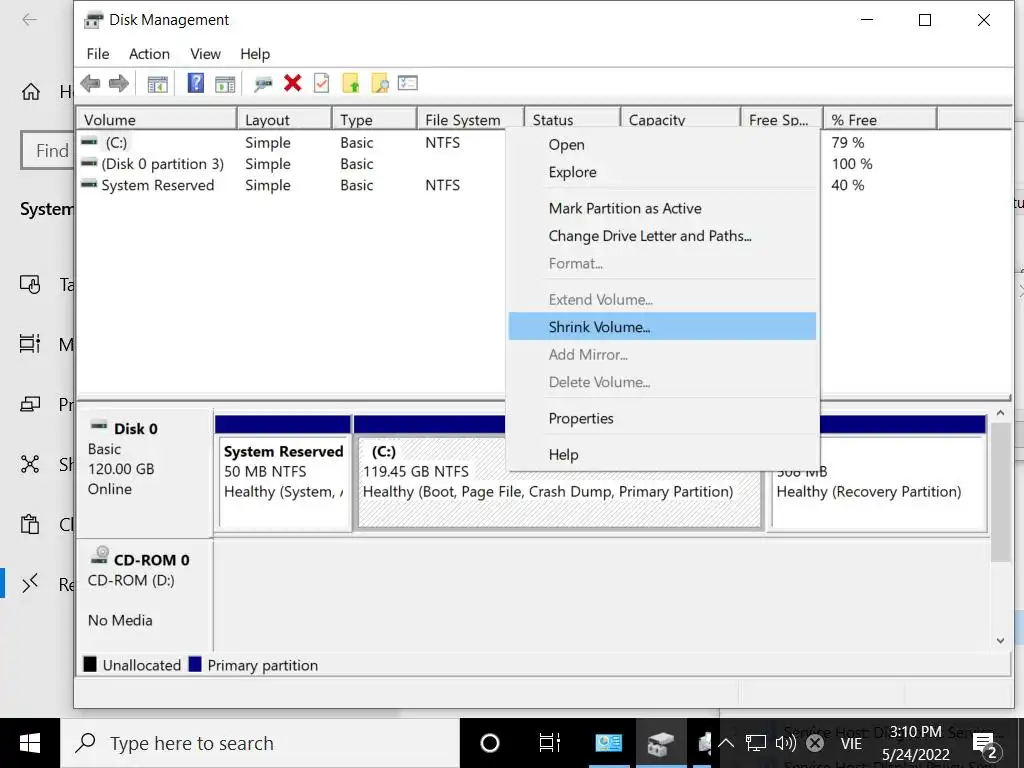Open the View menu

[x=205, y=54]
